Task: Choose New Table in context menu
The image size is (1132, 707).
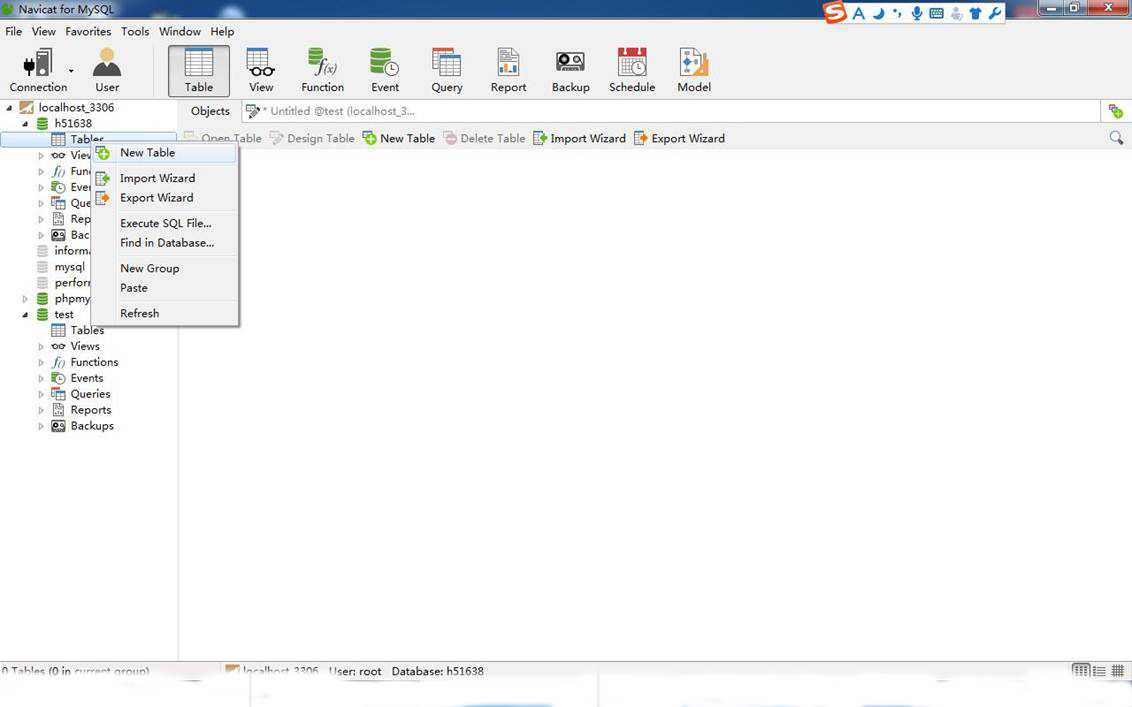Action: click(x=165, y=152)
